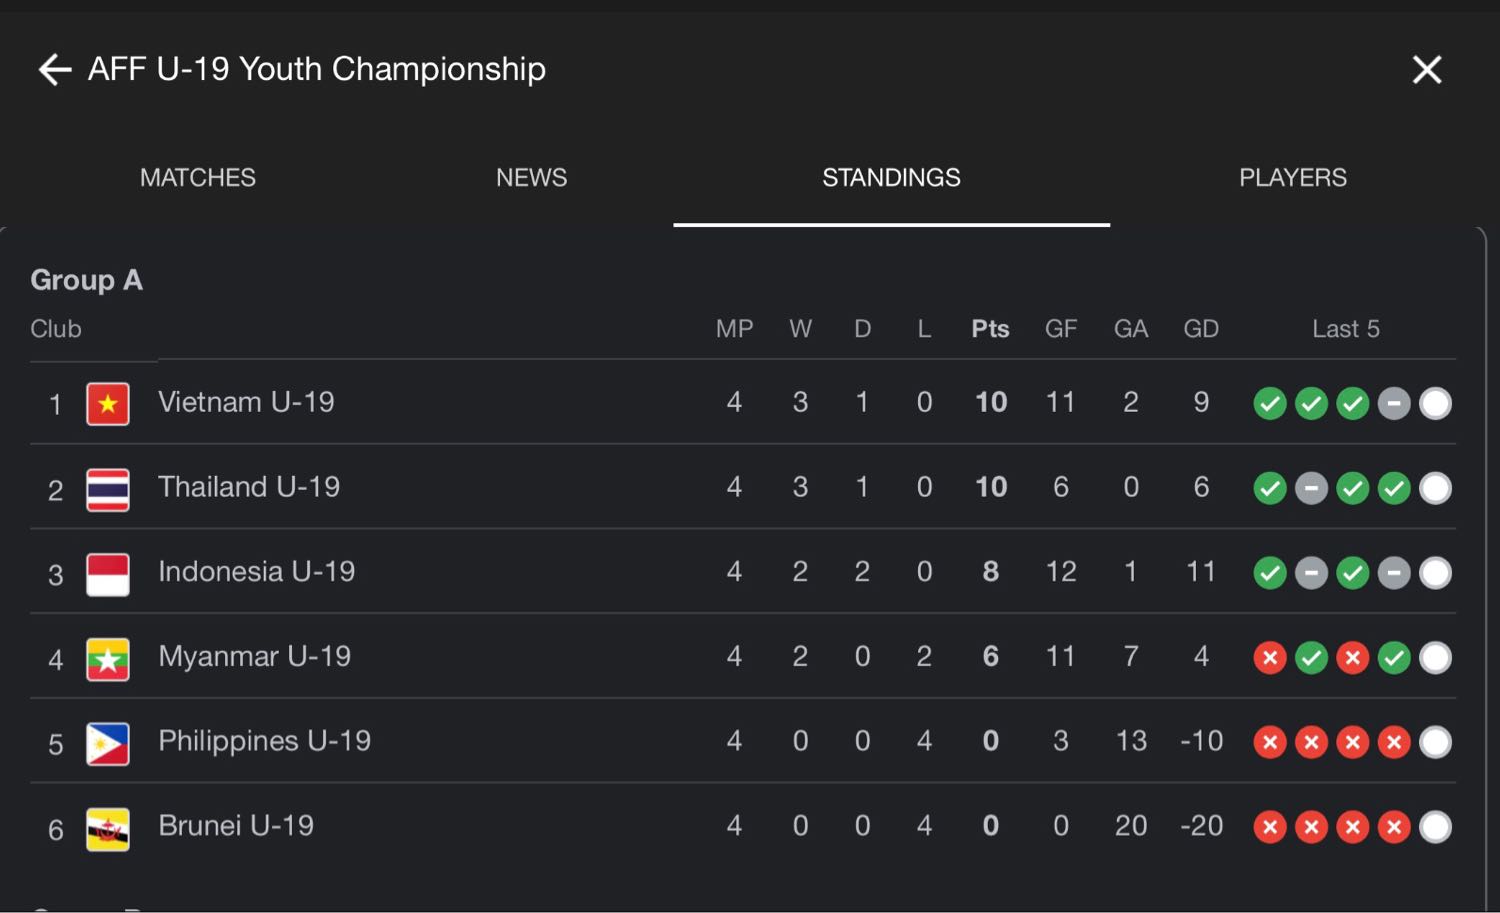Click the Myanmar U-19 flag icon
Viewport: 1500px width, 913px height.
[108, 659]
